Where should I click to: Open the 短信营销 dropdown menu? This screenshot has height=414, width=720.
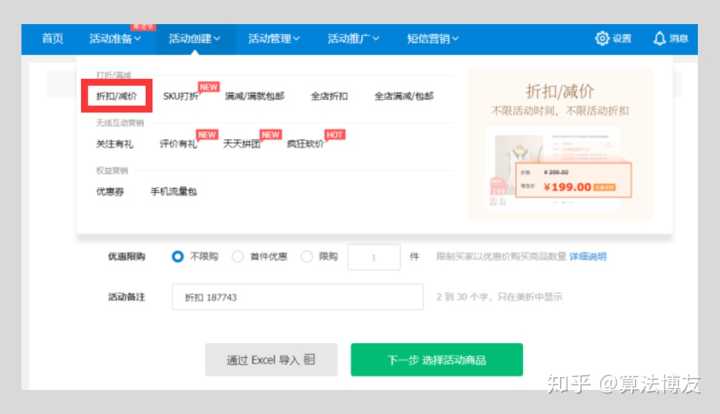433,39
